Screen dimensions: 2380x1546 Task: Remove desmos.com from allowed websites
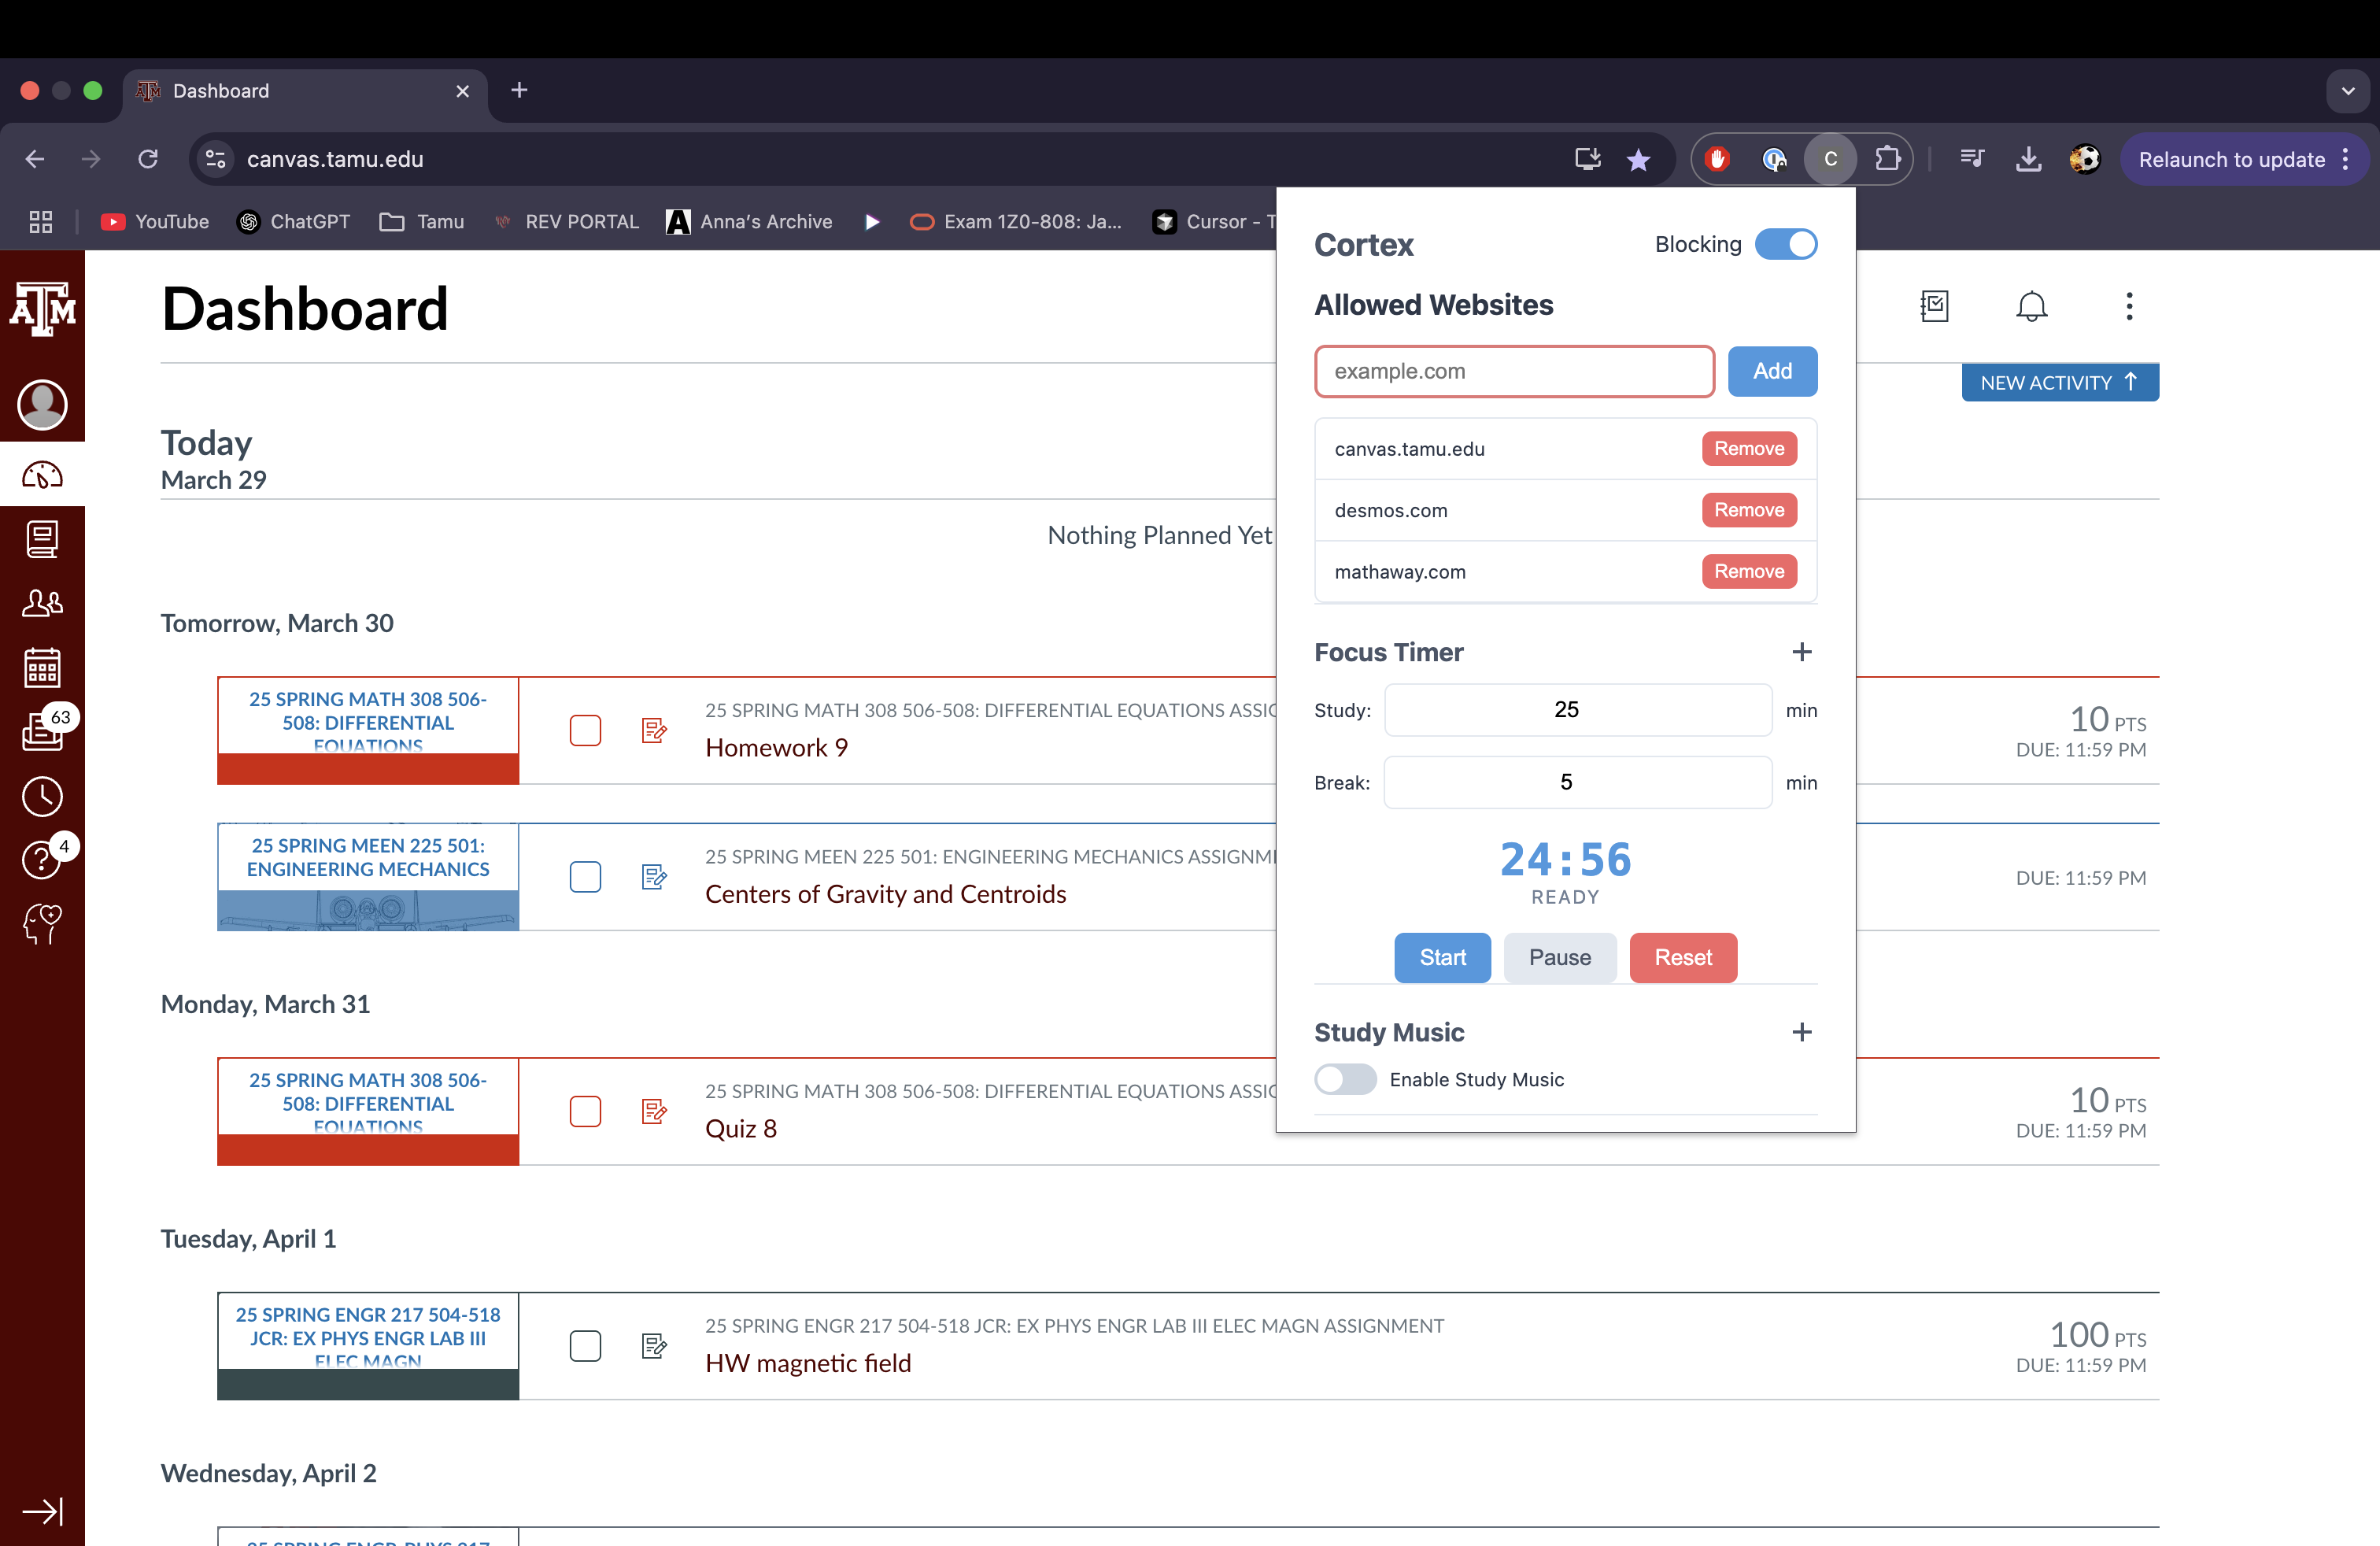pos(1748,510)
